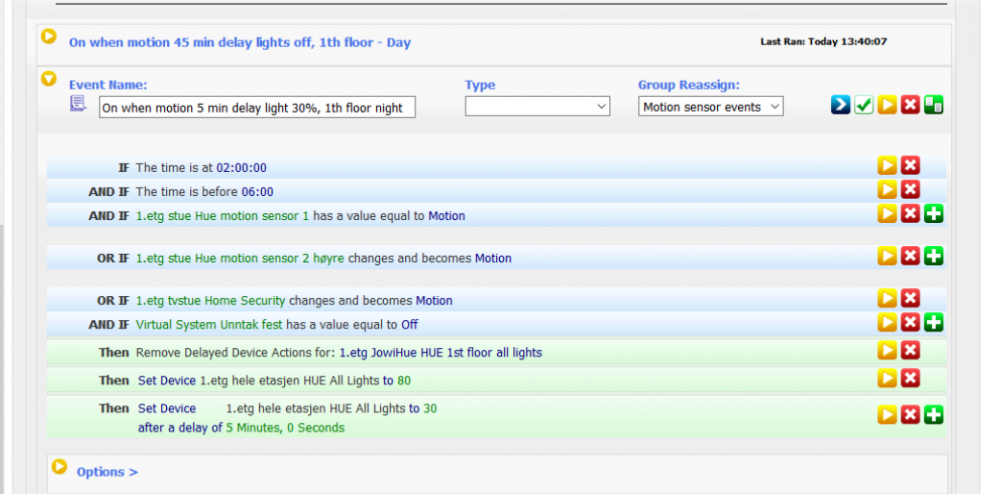Screen dimensions: 1000x494
Task: Delete the Virtual System Unntak fest condition
Action: [910, 323]
